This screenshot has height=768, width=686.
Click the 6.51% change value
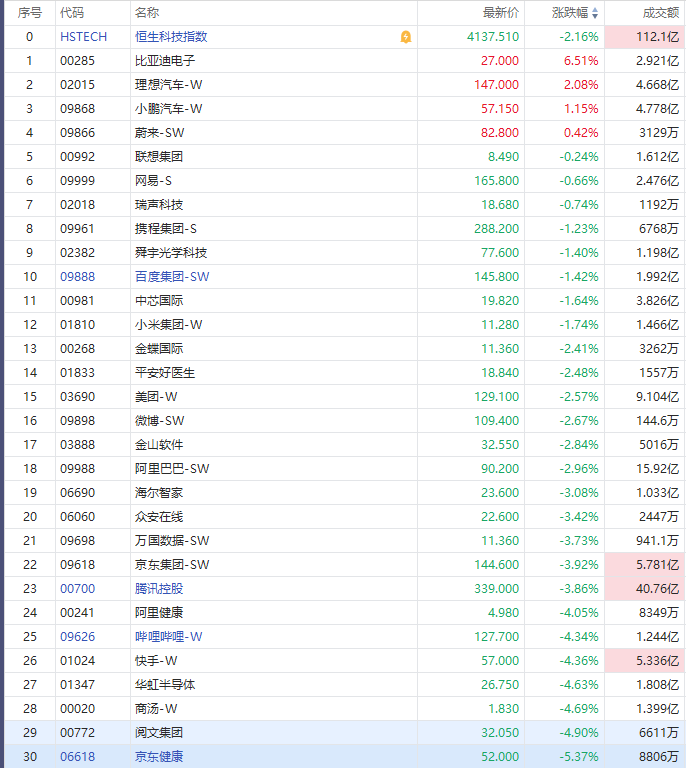(581, 61)
